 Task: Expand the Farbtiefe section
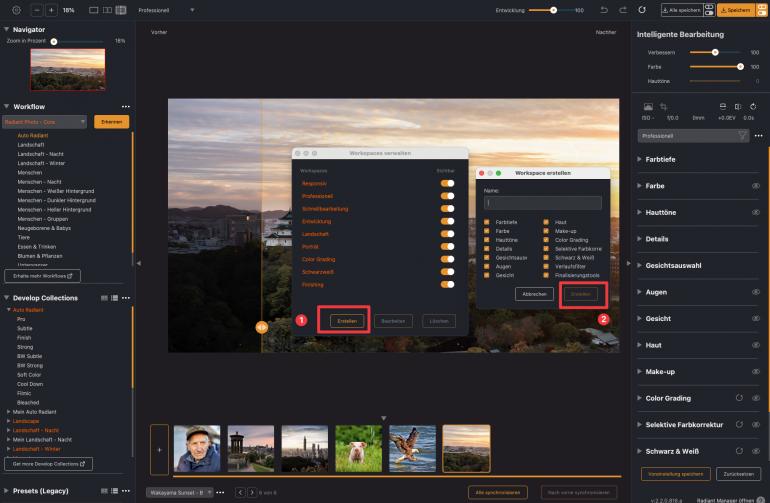coord(639,159)
